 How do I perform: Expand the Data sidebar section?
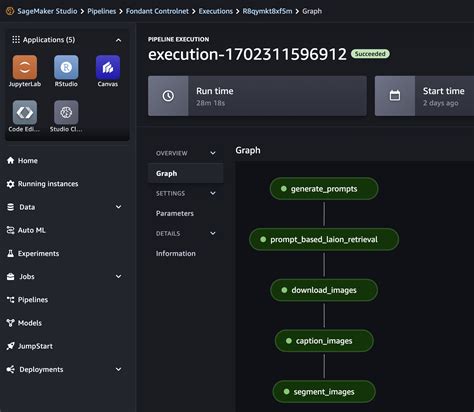(118, 207)
